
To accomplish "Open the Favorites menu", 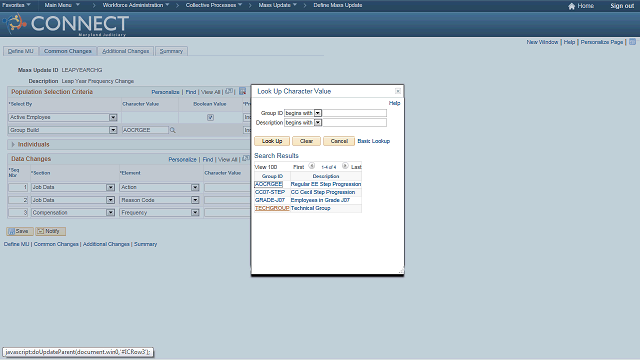I will coord(16,5).
